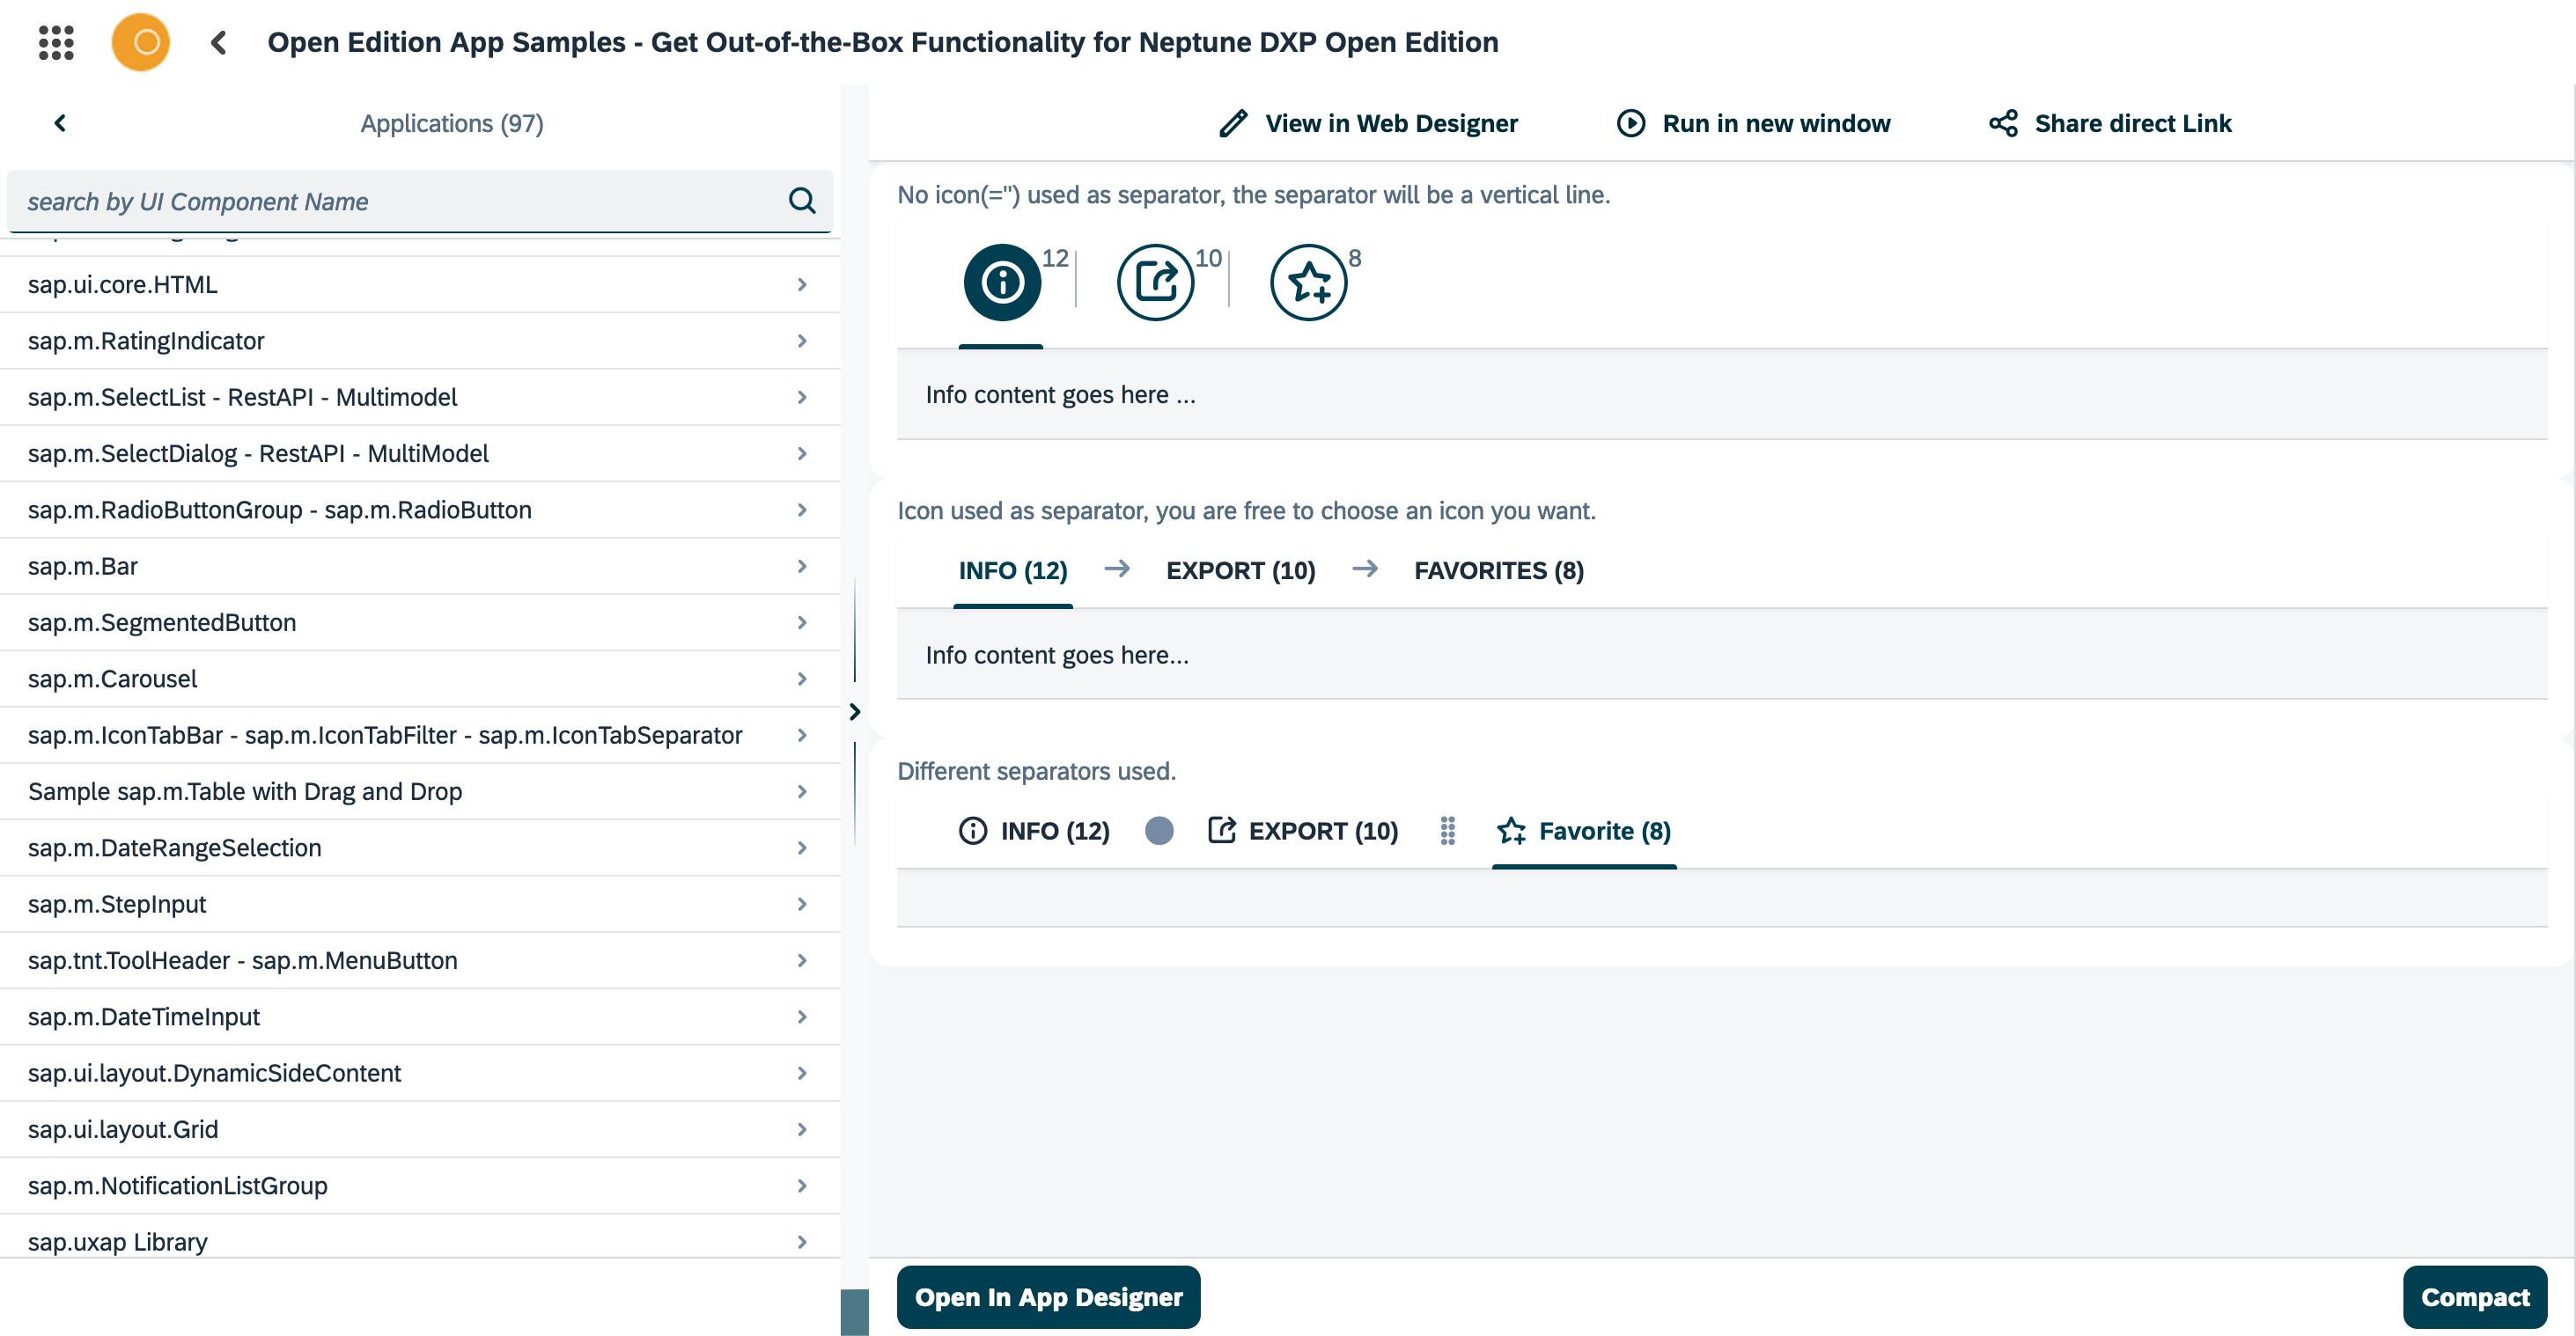Click the search magnifier icon in sidebar

pos(802,200)
